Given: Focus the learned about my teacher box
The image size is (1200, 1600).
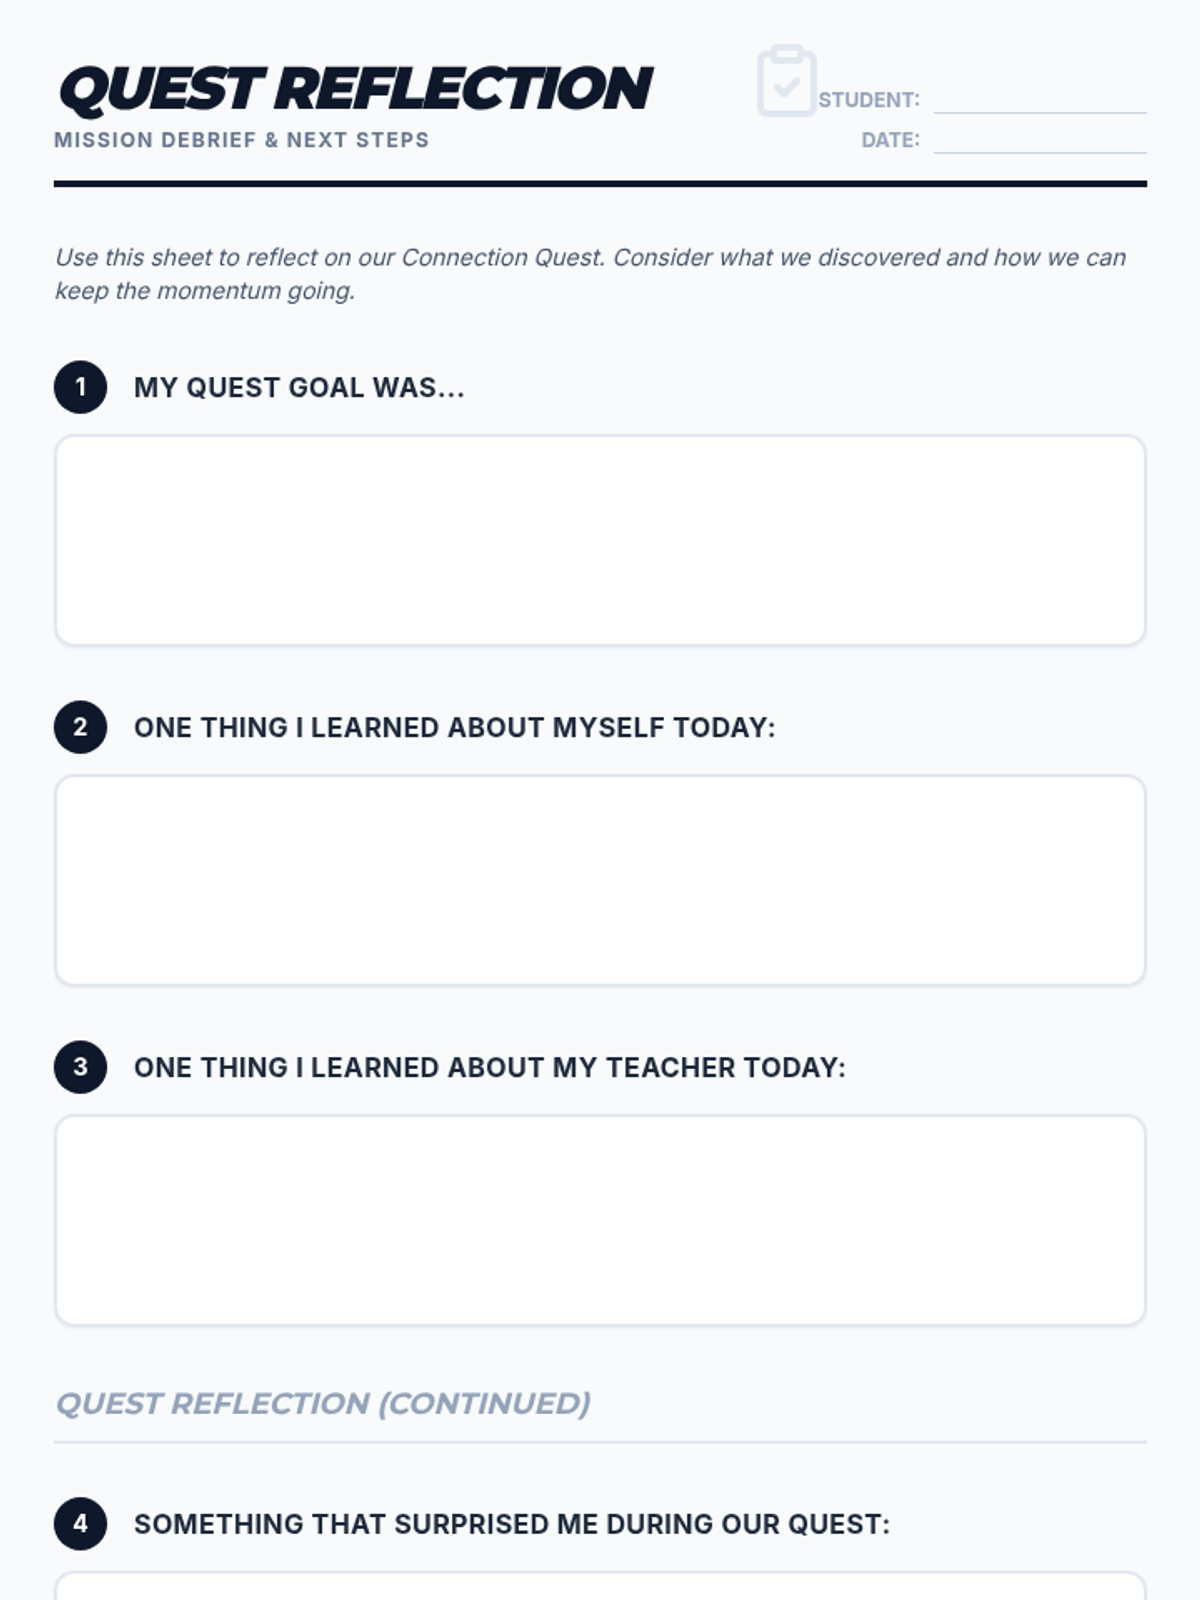Looking at the screenshot, I should (x=600, y=1220).
